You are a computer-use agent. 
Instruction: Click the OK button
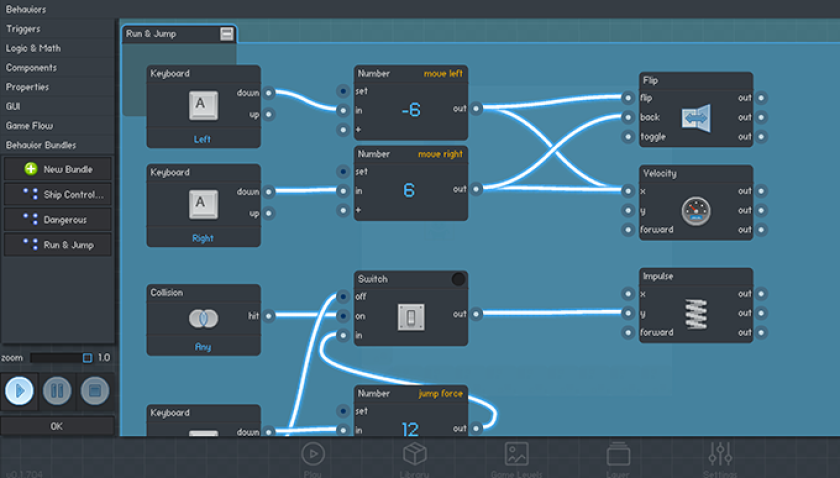[x=57, y=426]
